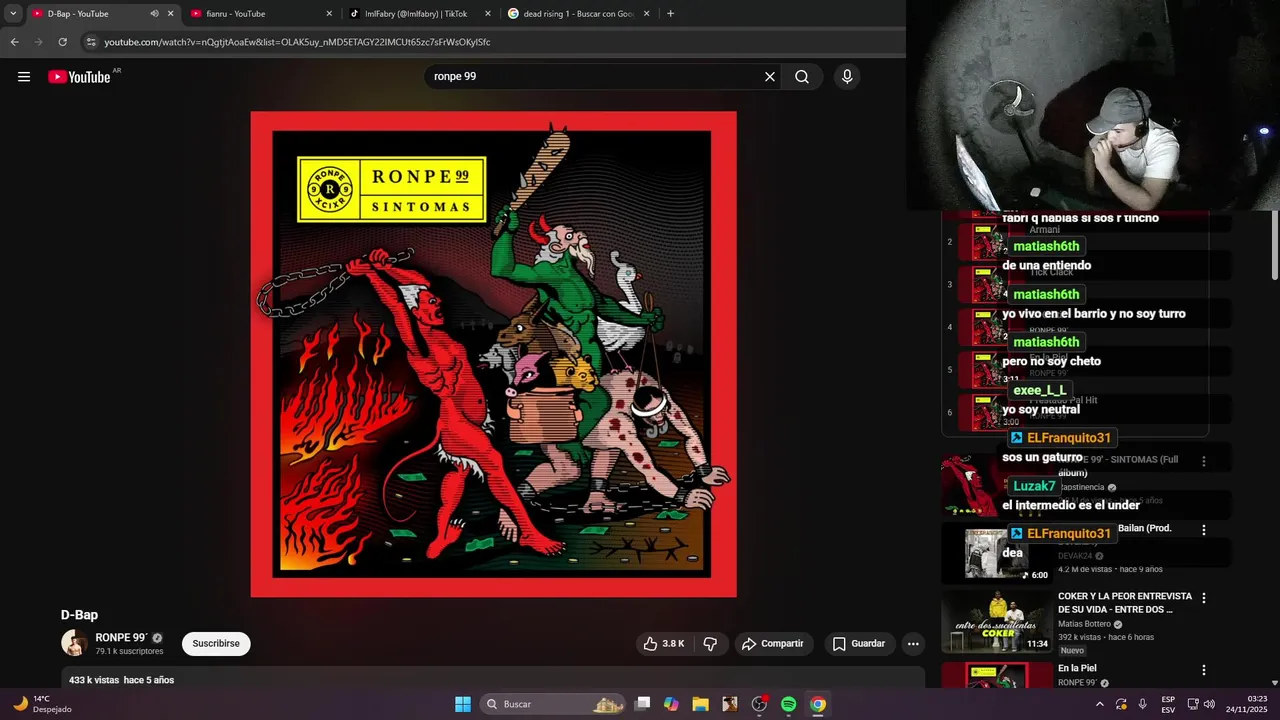Open options menu for SINTOMAS full album video

pos(1204,461)
